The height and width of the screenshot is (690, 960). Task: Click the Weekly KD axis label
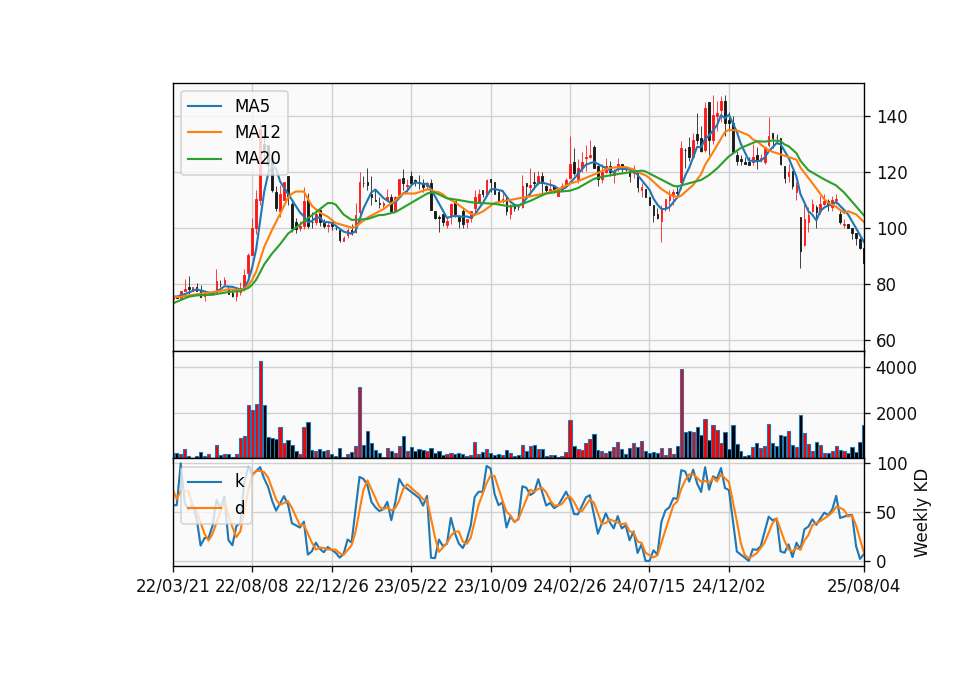[920, 514]
